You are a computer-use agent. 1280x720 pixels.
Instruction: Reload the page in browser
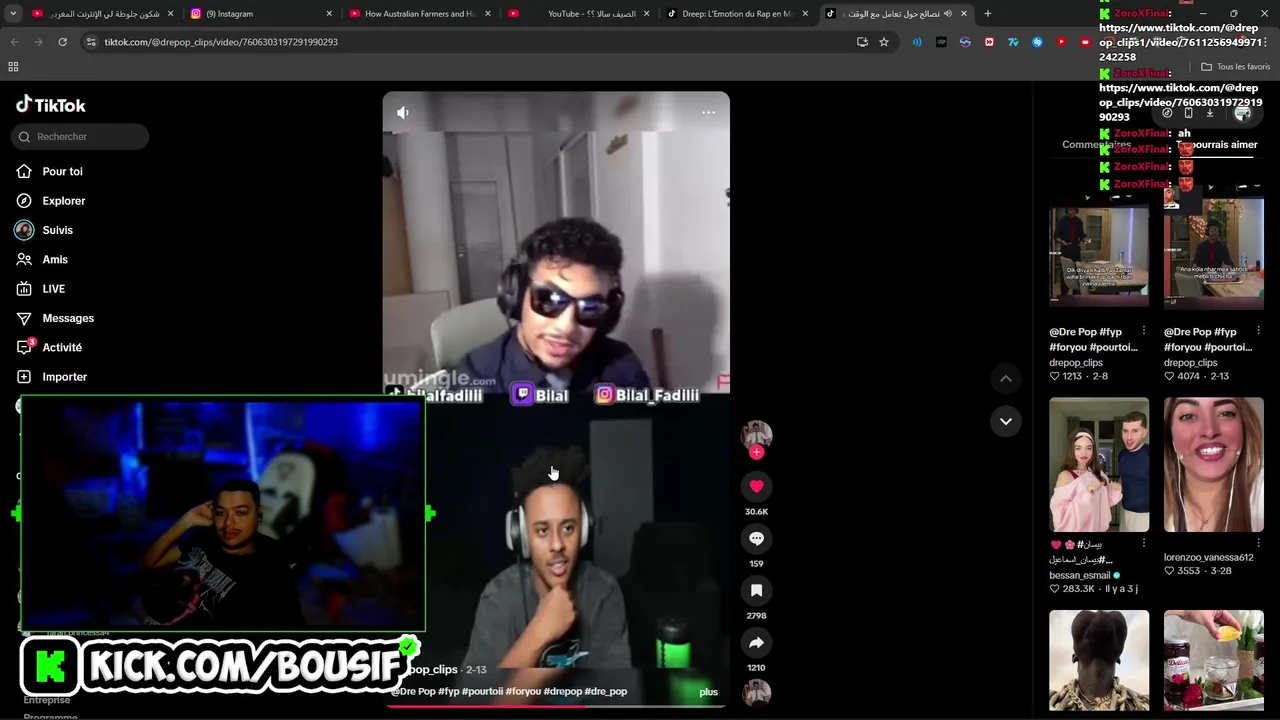pos(62,42)
